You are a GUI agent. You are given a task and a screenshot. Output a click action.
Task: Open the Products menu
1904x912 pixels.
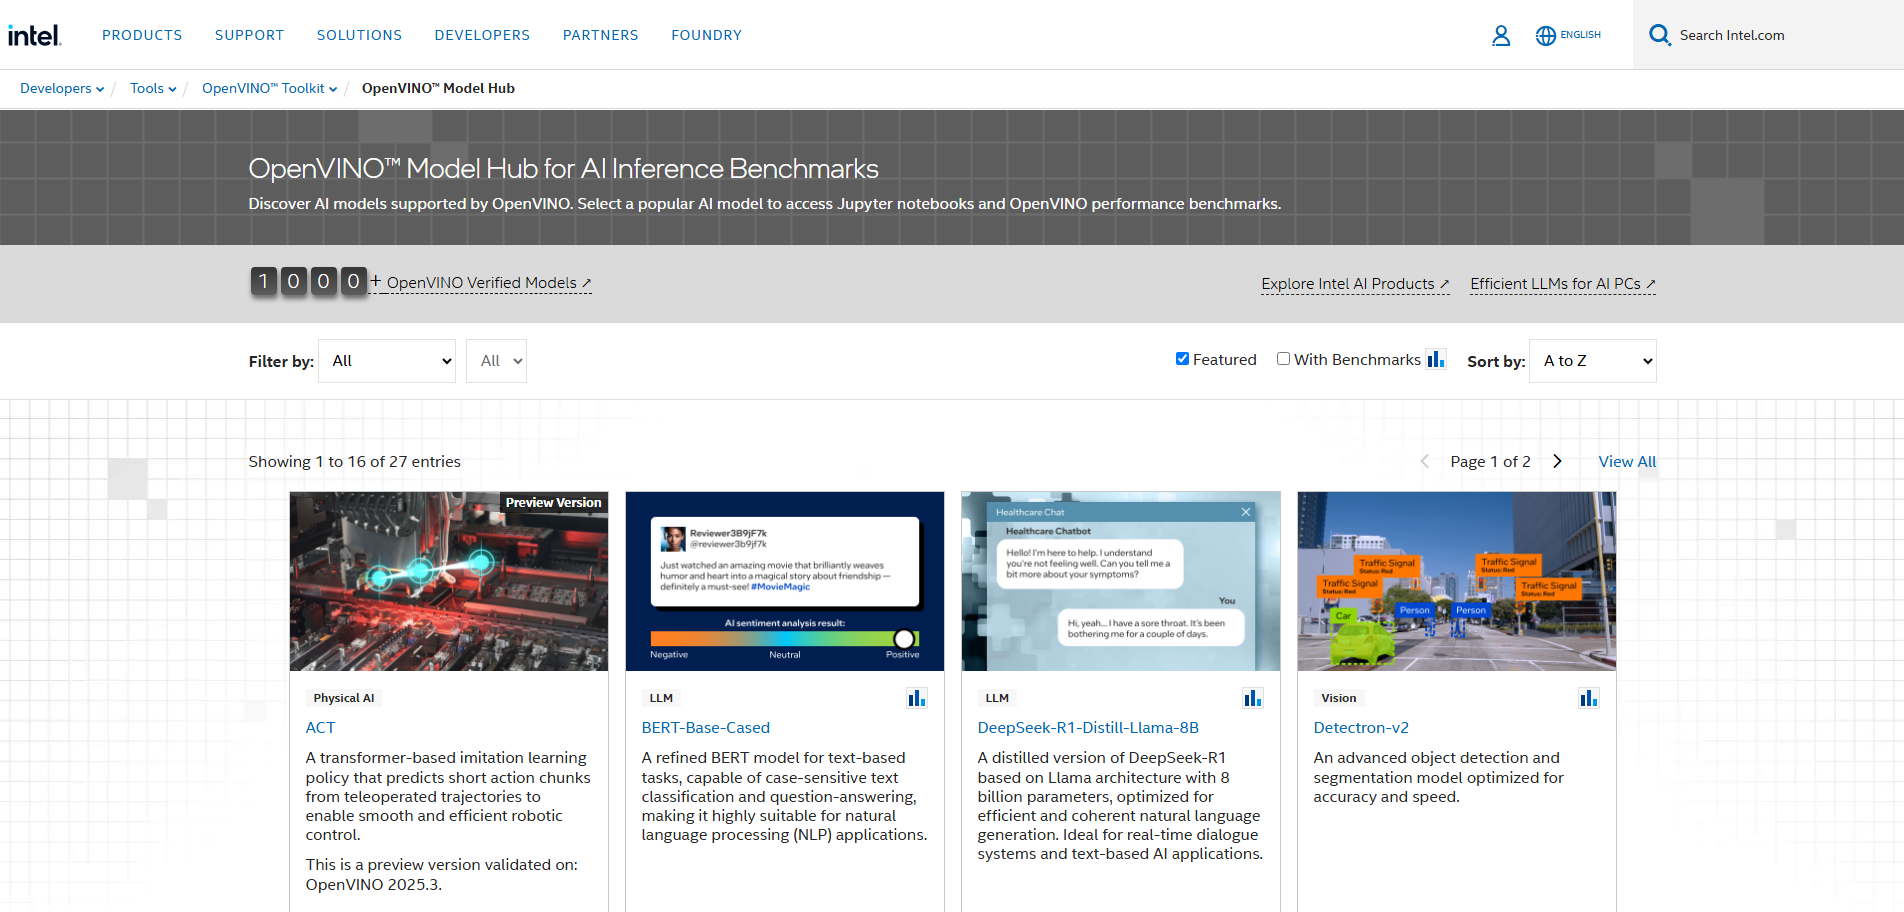(x=142, y=35)
